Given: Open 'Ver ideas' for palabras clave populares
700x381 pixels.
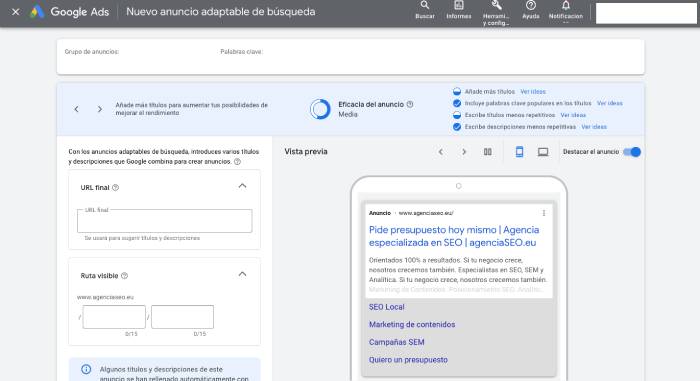Looking at the screenshot, I should click(x=609, y=103).
